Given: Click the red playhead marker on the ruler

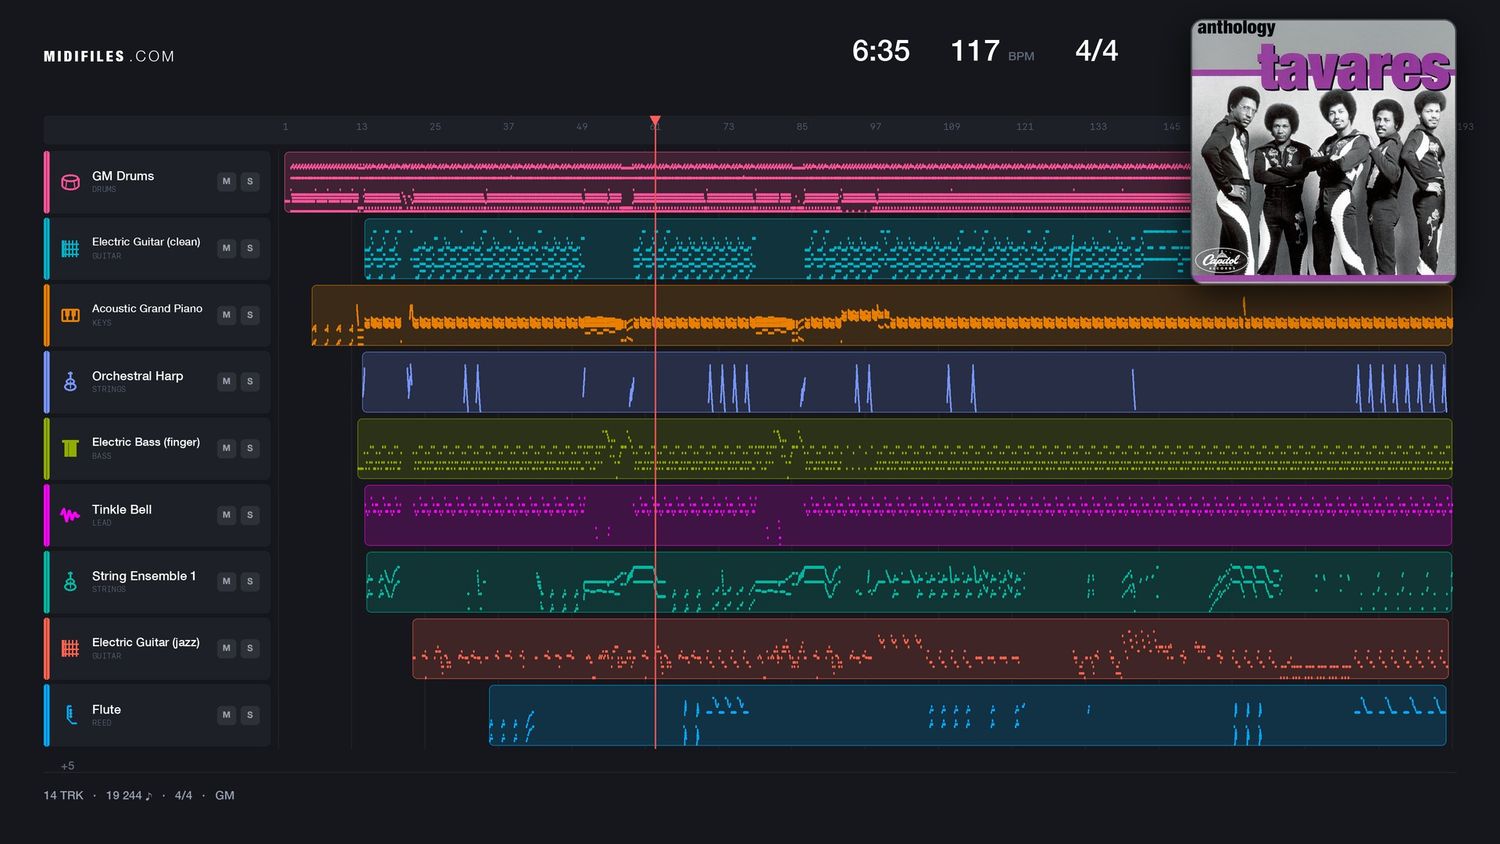Looking at the screenshot, I should tap(655, 121).
